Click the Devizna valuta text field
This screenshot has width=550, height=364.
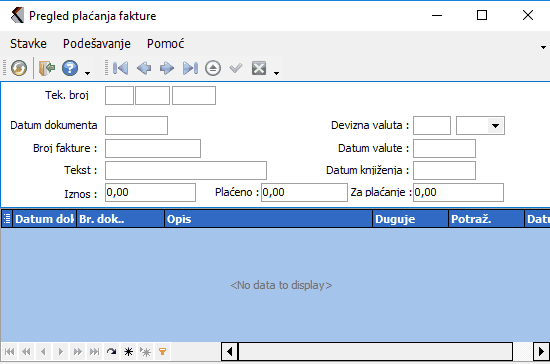432,126
